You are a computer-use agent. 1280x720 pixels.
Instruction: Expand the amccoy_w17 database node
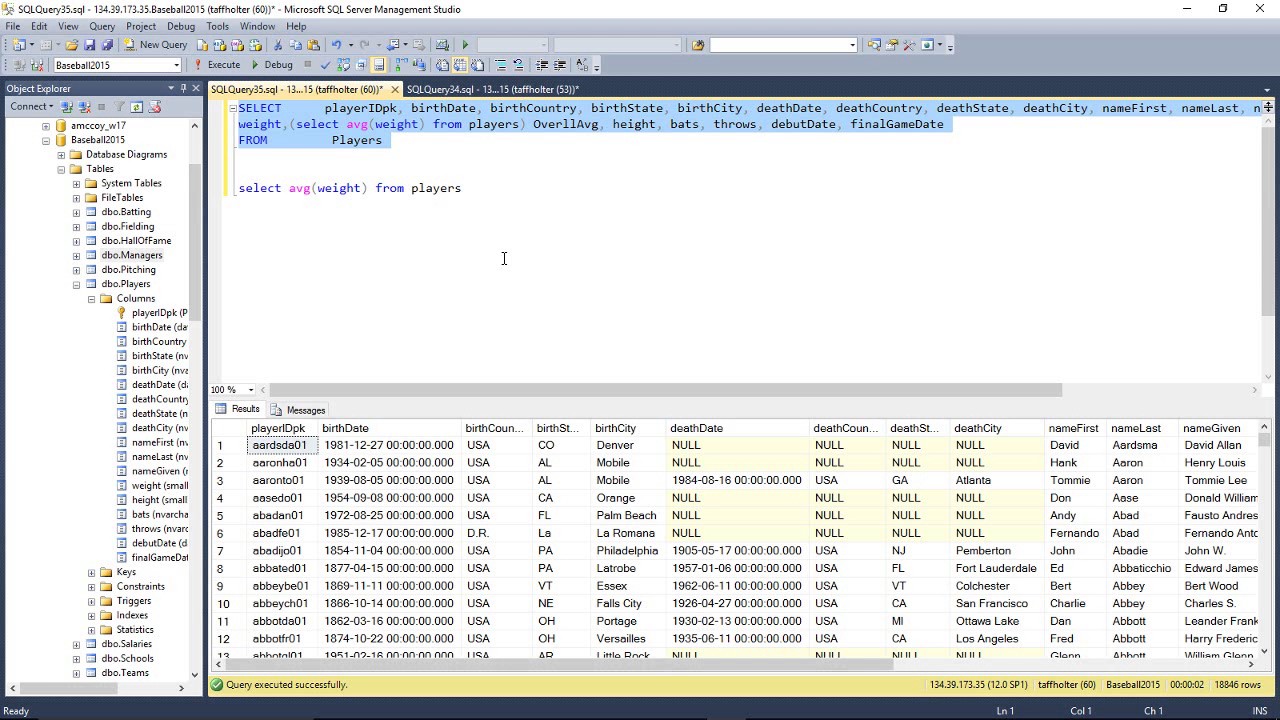[46, 126]
